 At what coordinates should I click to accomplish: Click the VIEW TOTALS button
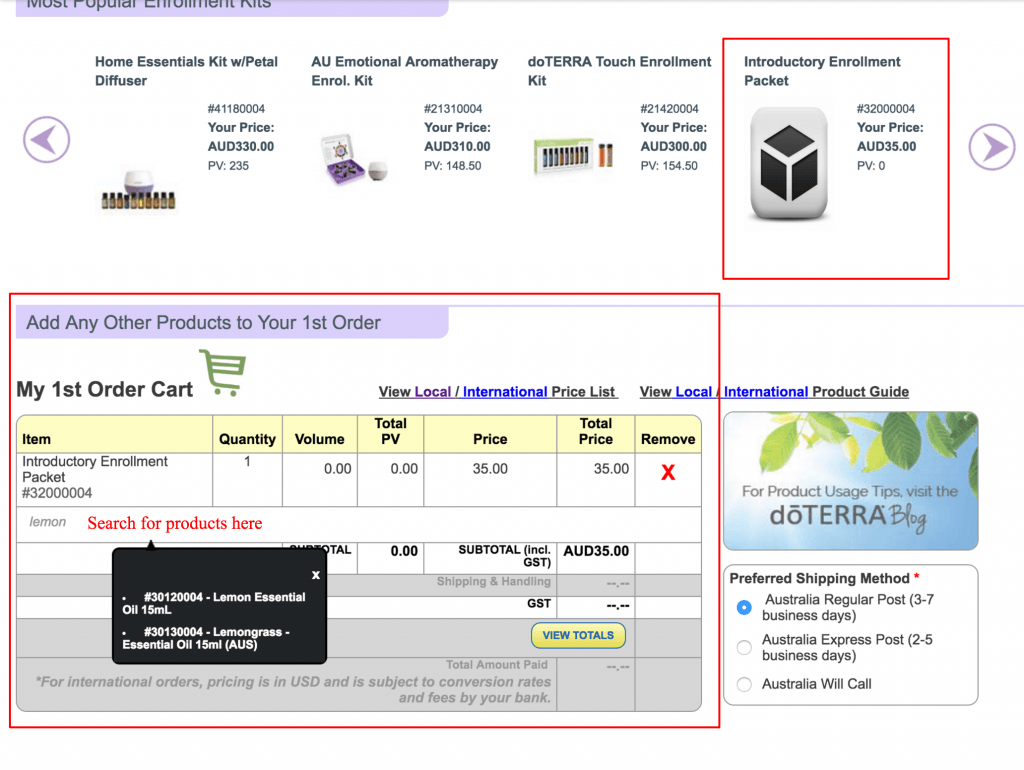click(x=578, y=635)
